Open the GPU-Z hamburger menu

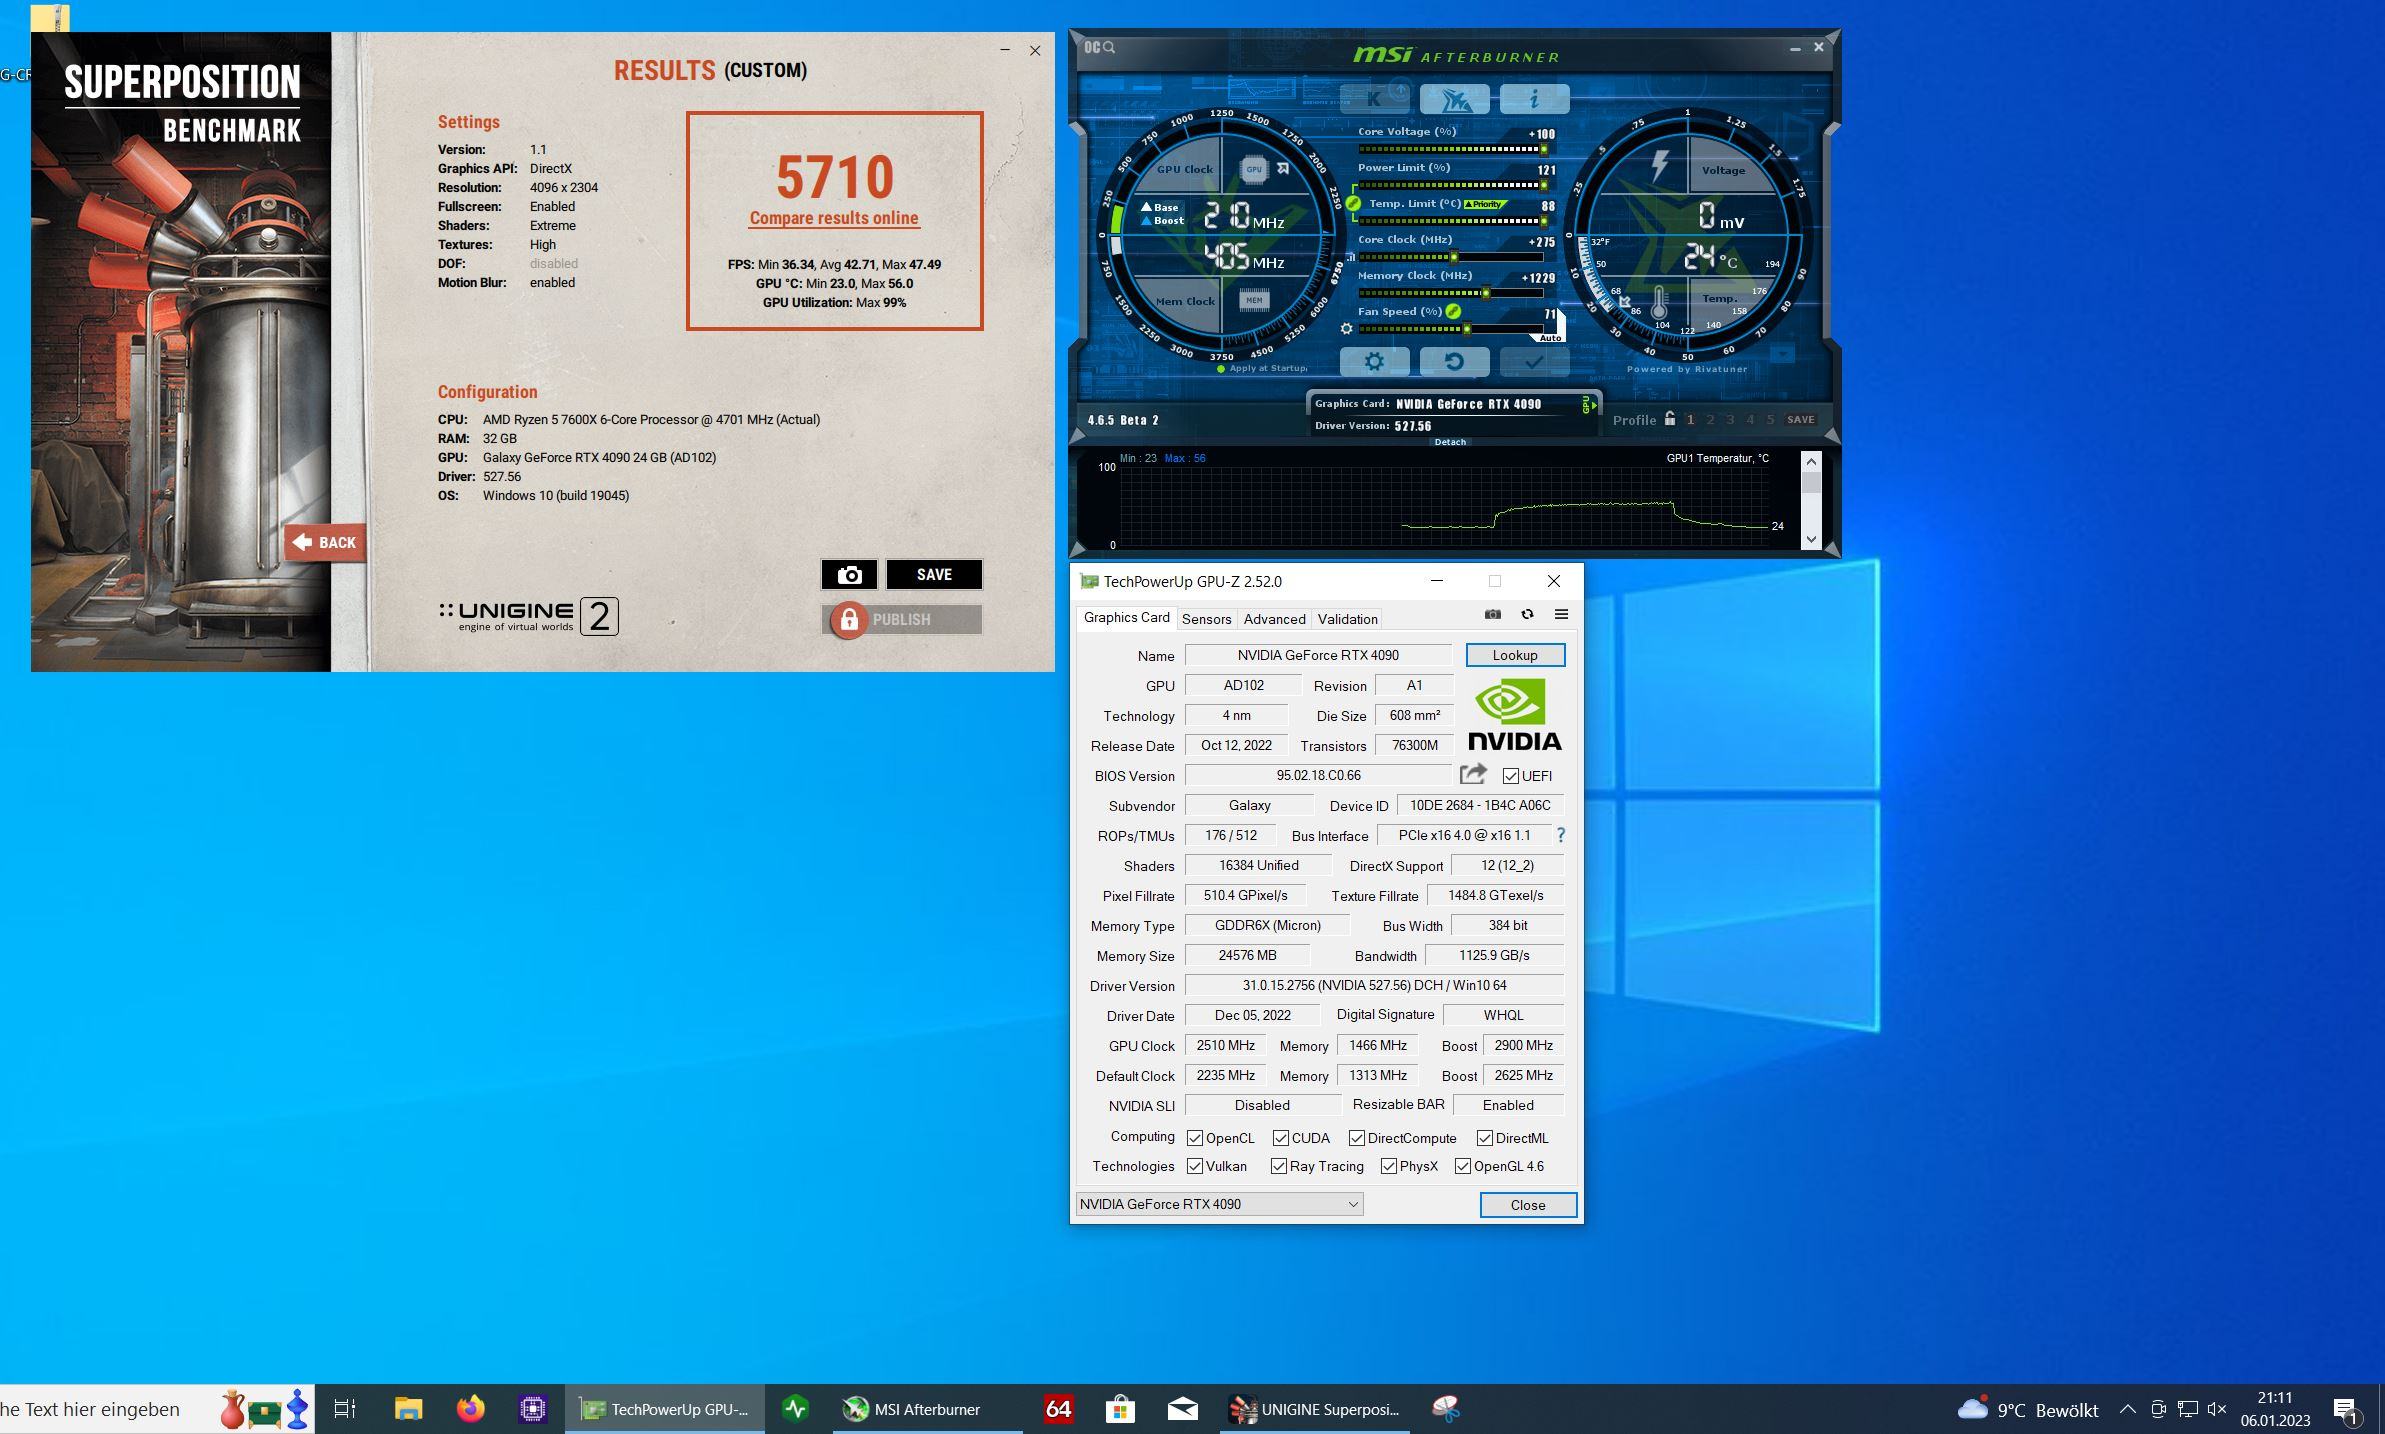(x=1561, y=614)
